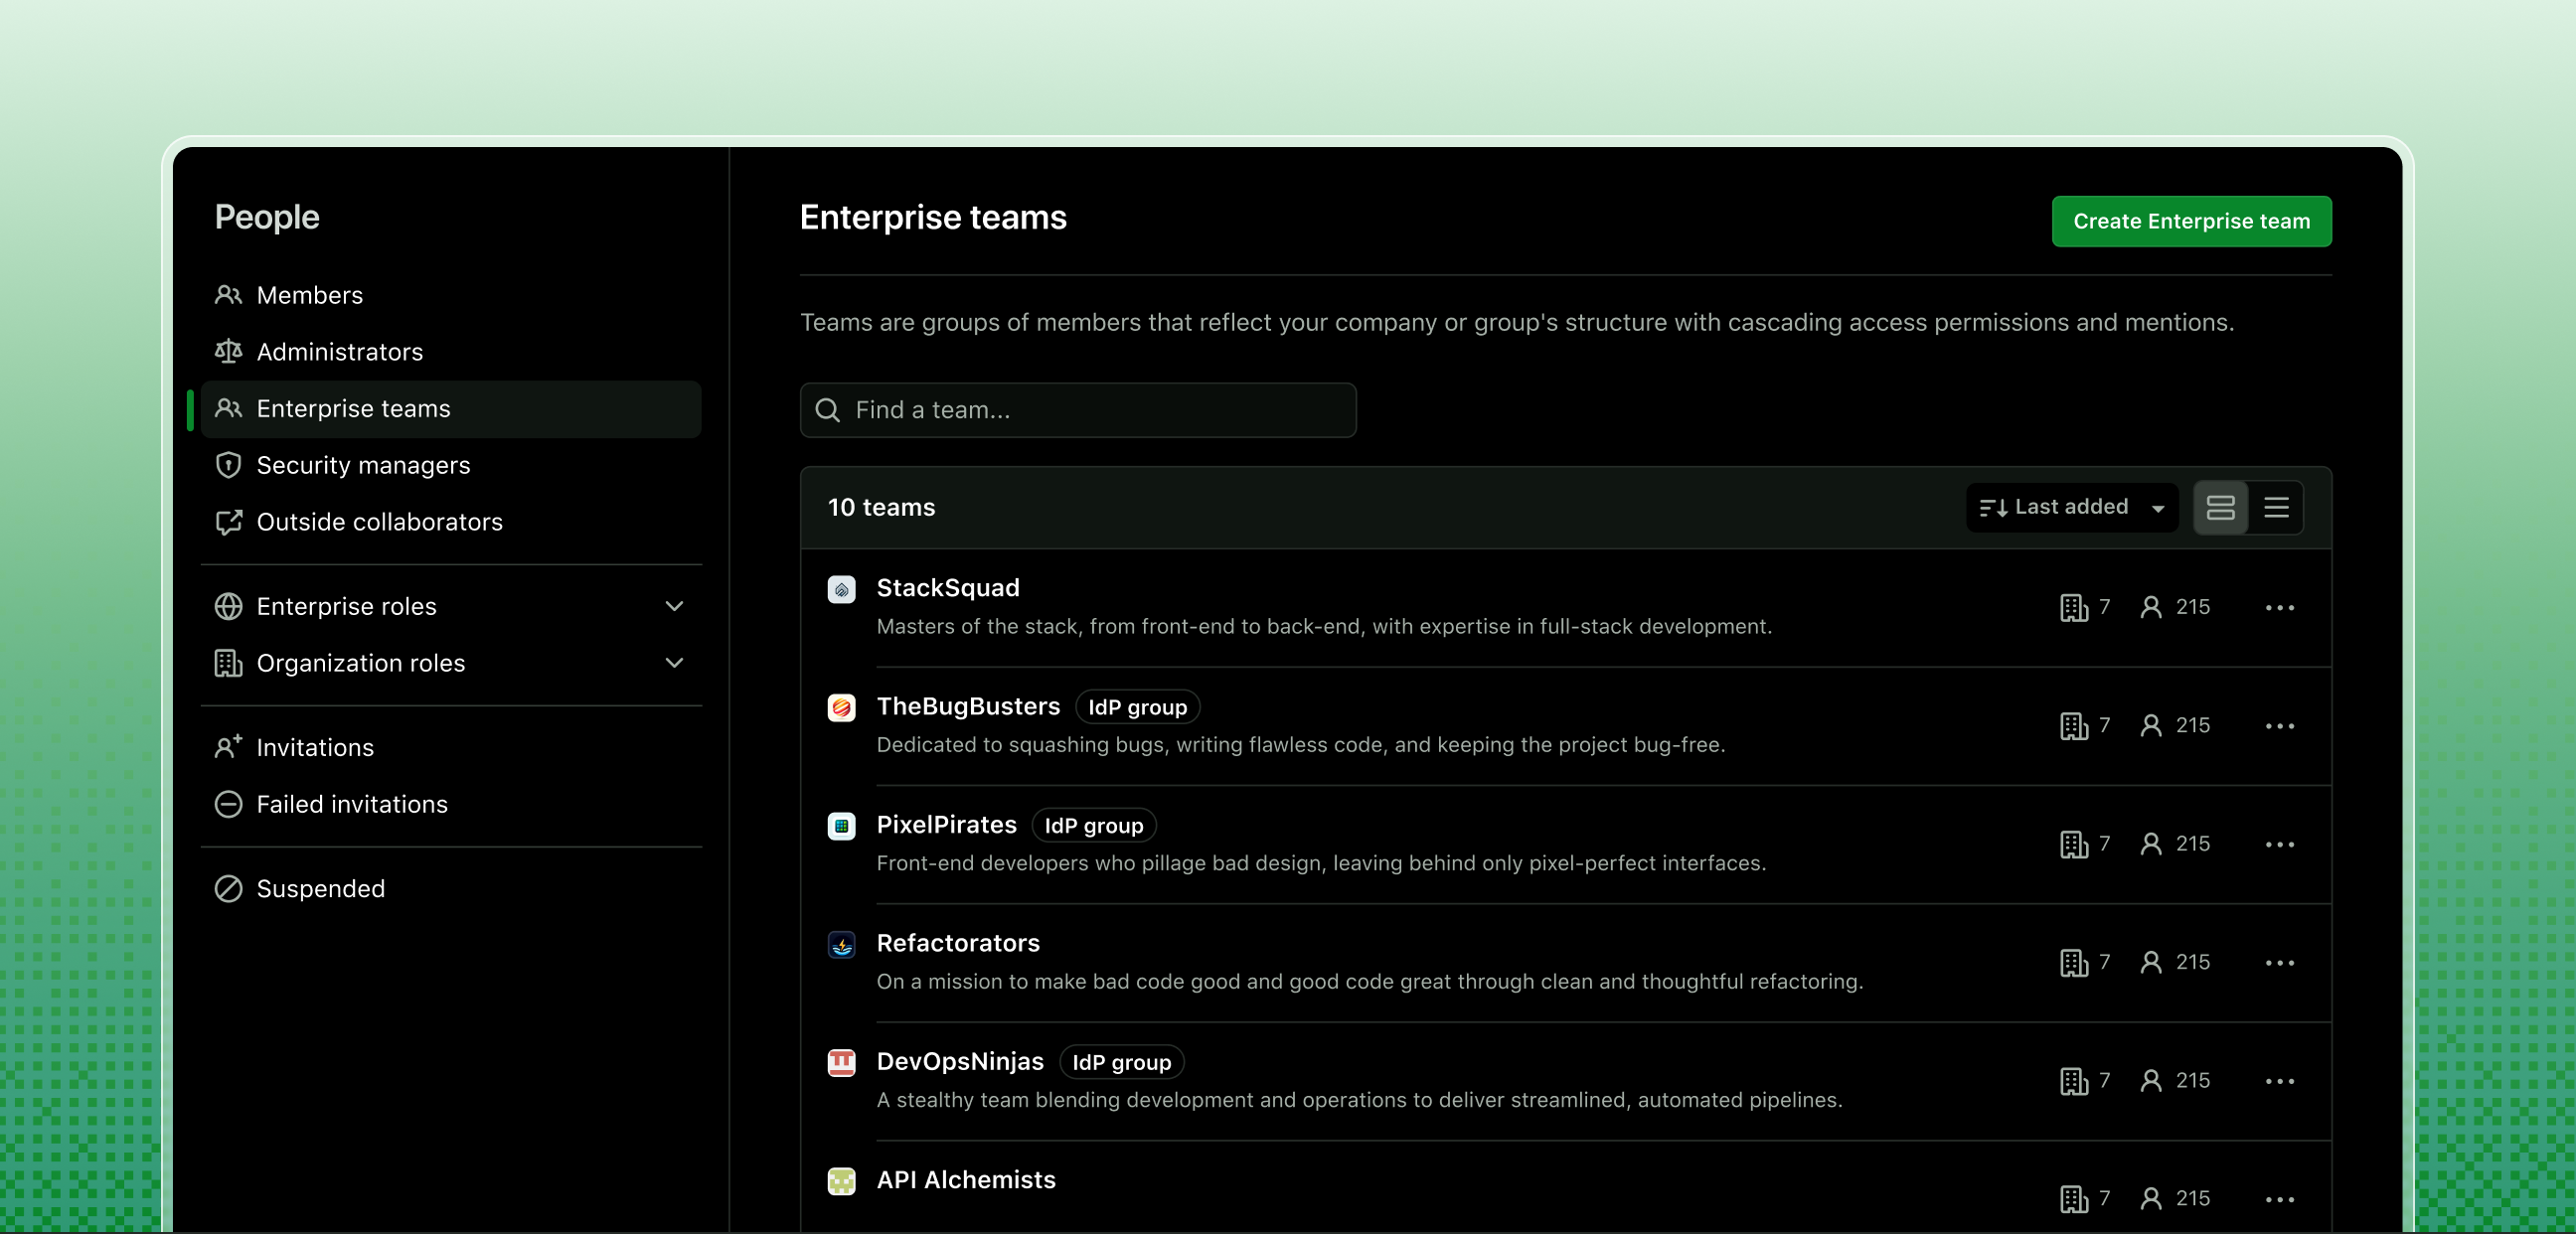2576x1234 pixels.
Task: Click API Alchemists team avatar
Action: pos(841,1181)
